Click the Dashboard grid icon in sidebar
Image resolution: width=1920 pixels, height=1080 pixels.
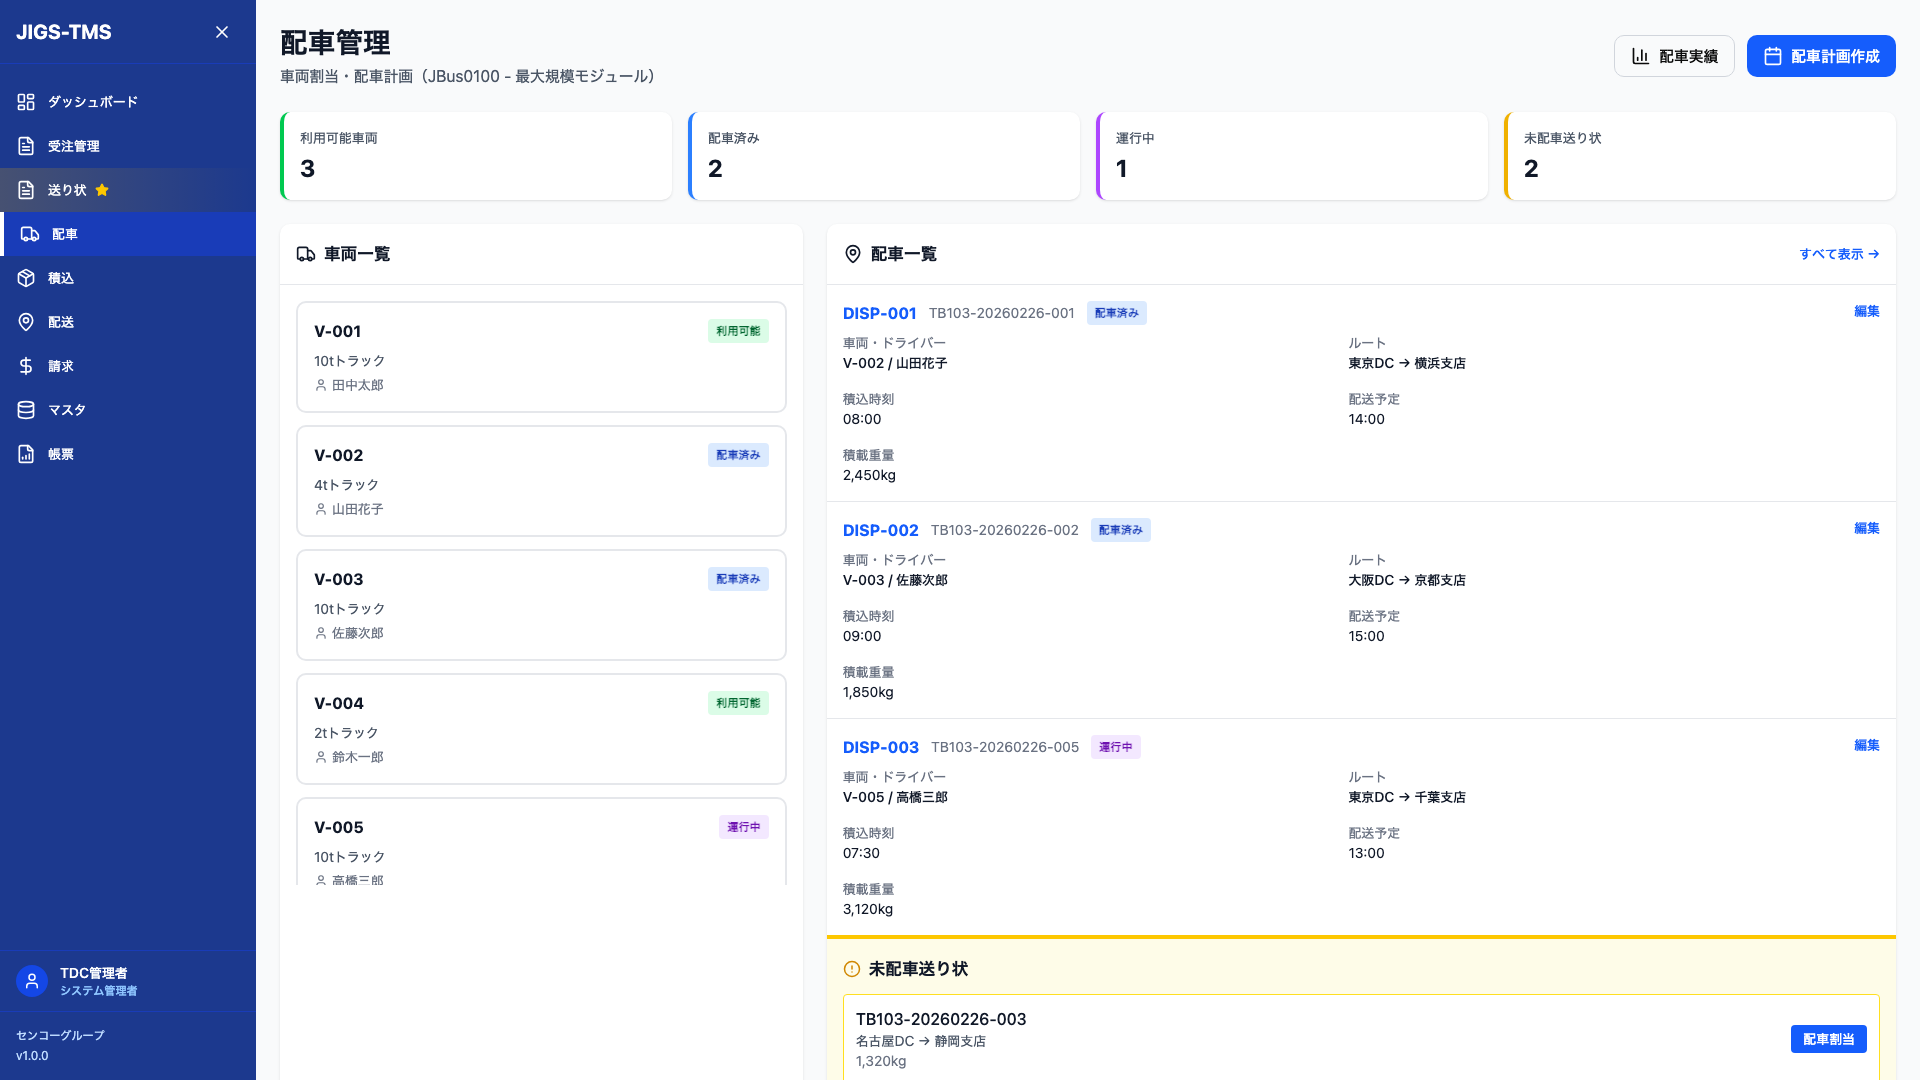26,102
